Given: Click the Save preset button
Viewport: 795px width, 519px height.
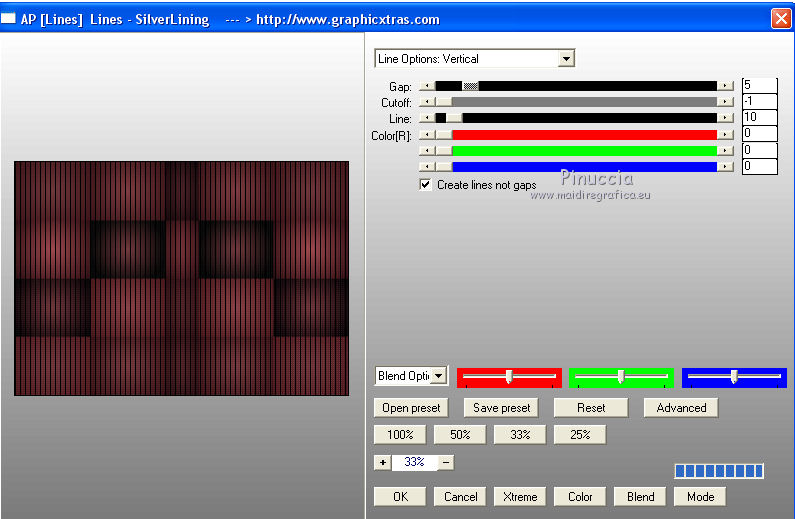Looking at the screenshot, I should pos(501,408).
